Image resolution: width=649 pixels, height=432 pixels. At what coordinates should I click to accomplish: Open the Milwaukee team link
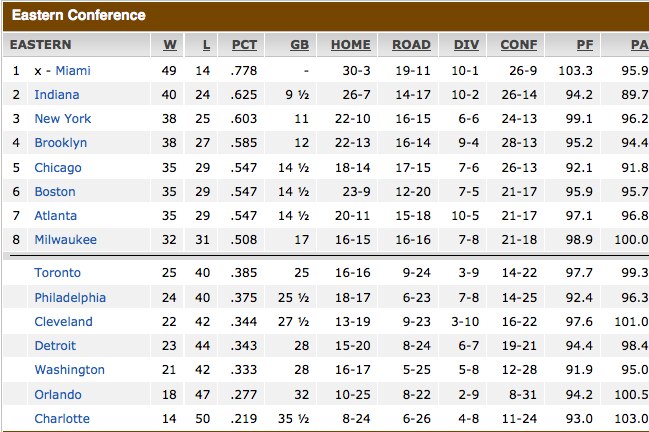[65, 240]
